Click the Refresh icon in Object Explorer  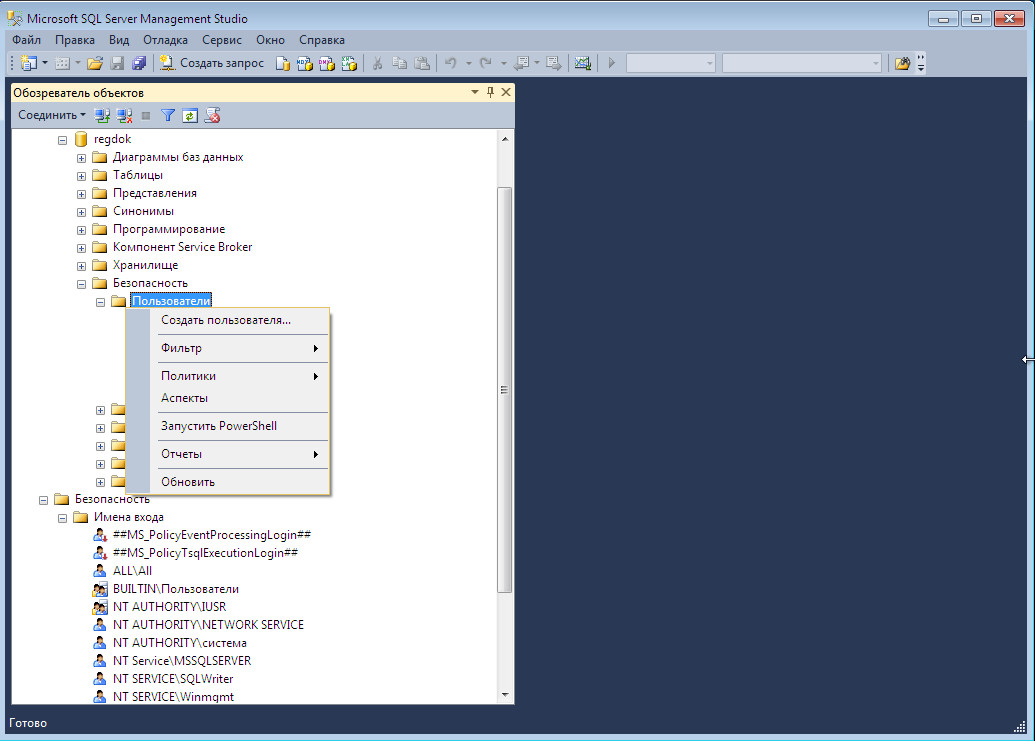[190, 116]
